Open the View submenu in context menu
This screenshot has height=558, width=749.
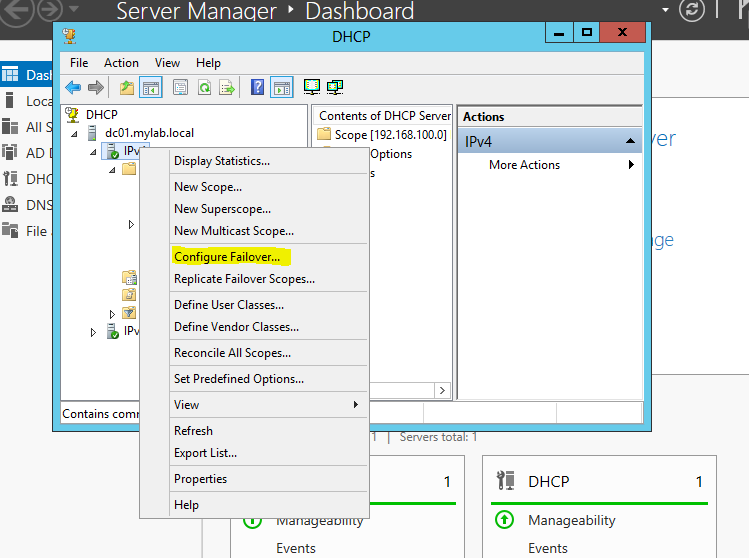(268, 405)
